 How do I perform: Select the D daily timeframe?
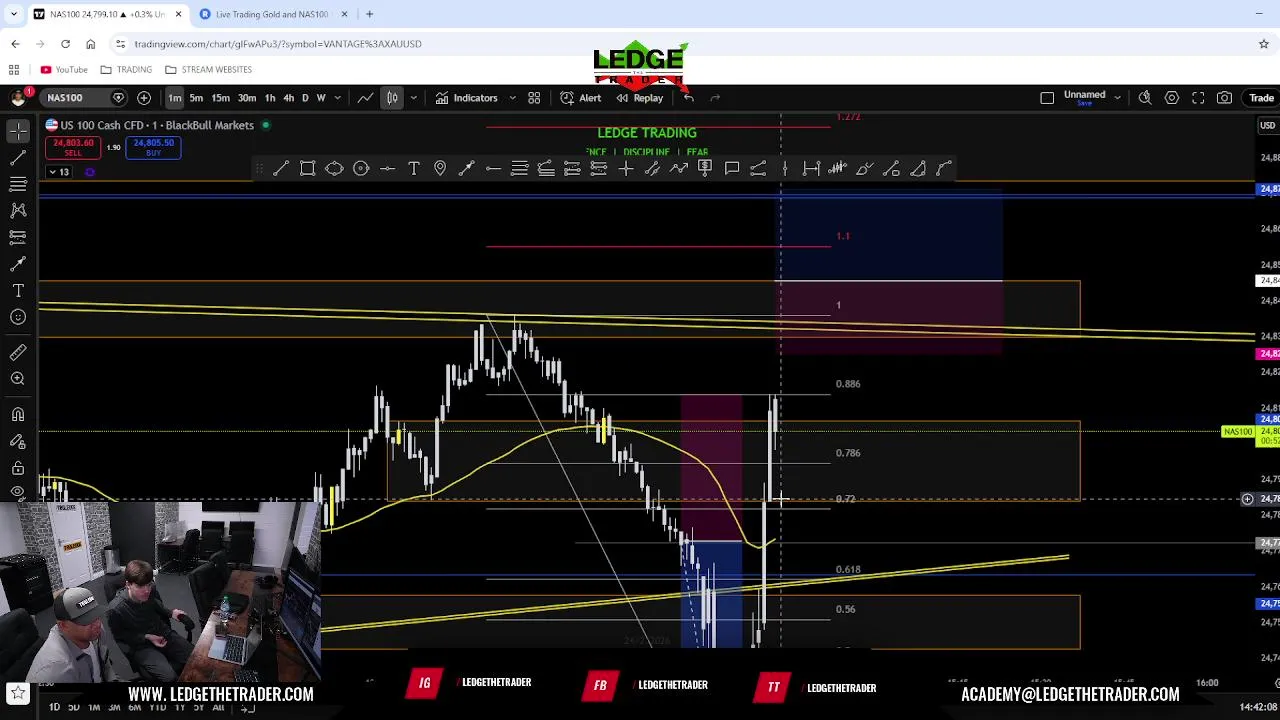tap(305, 98)
